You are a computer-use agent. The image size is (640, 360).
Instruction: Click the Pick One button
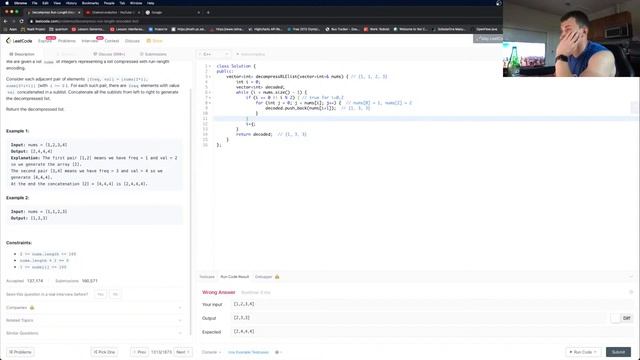104,352
